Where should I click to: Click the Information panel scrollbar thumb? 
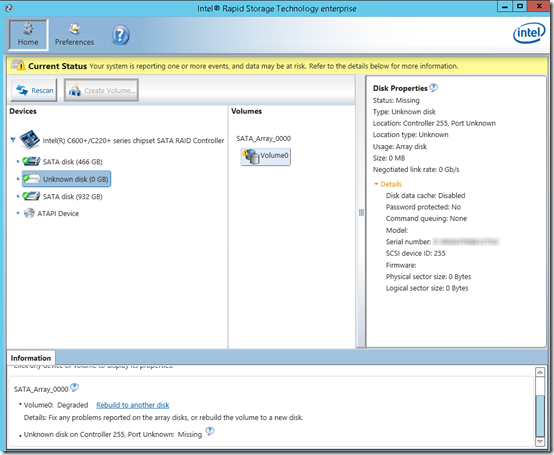pyautogui.click(x=540, y=416)
